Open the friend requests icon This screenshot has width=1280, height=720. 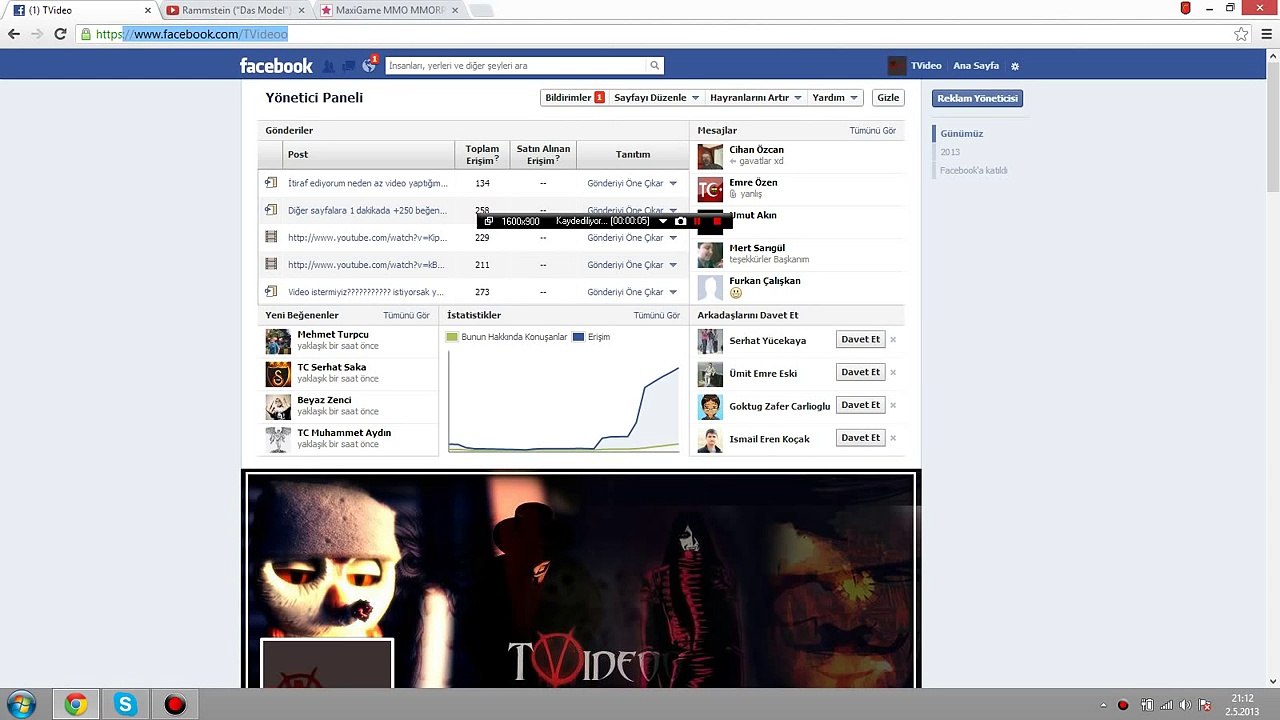[x=329, y=66]
